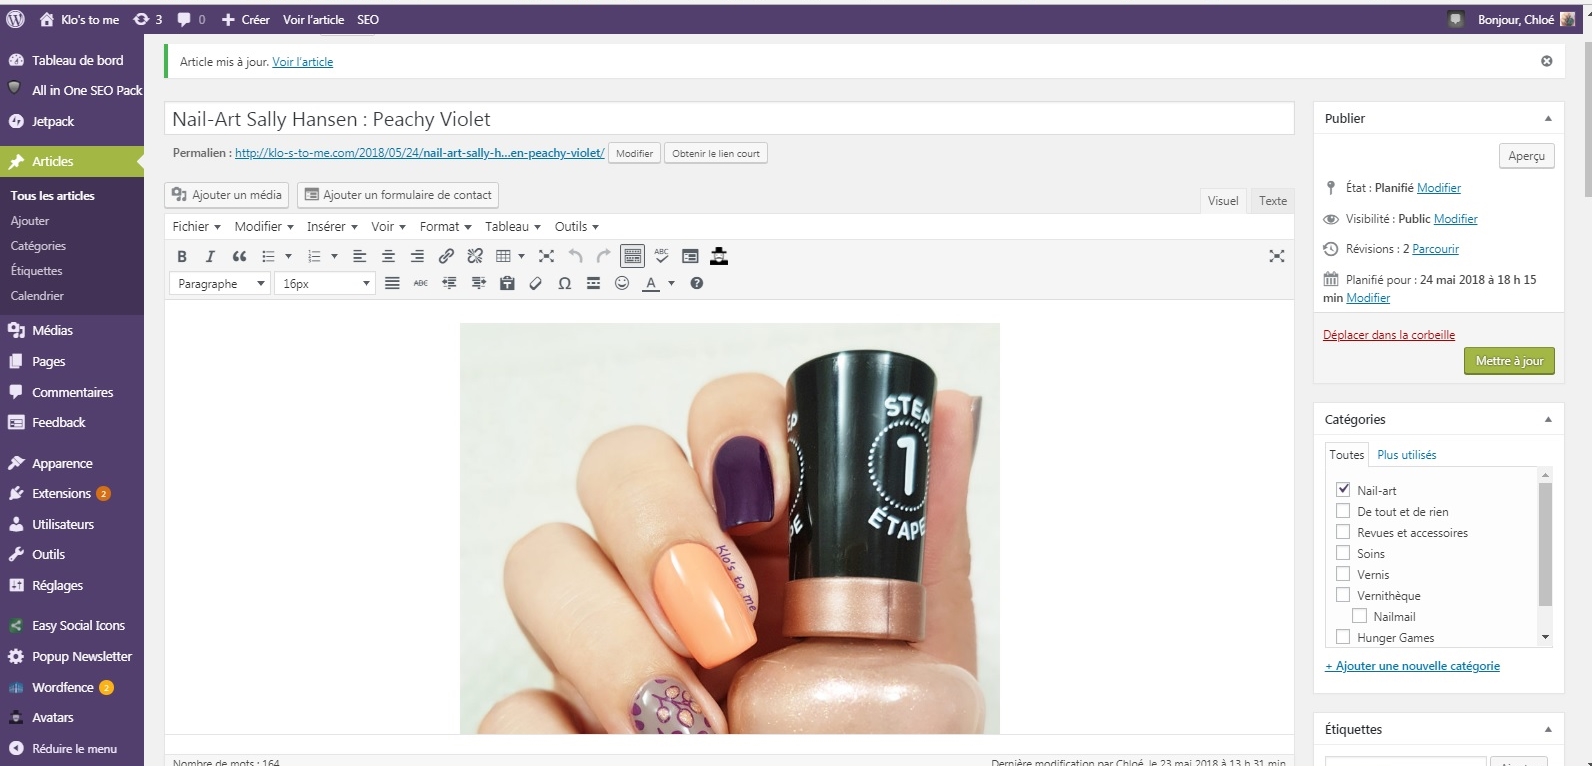The width and height of the screenshot is (1592, 766).
Task: Click '+ Ajouter une nouvelle catégorie' link
Action: (1412, 666)
